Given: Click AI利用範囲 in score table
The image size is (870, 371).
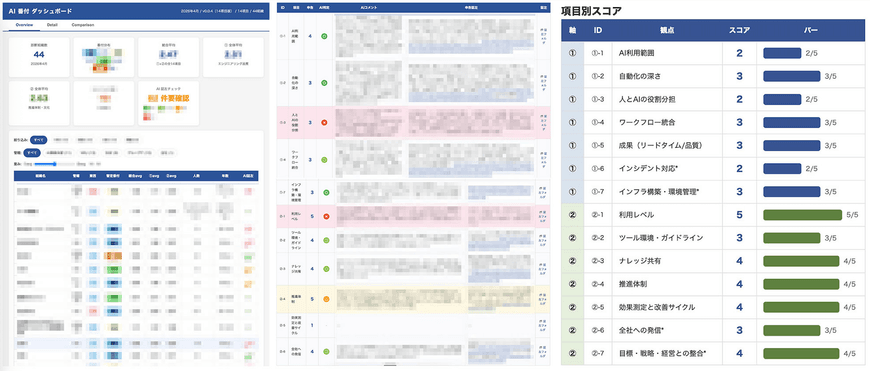Looking at the screenshot, I should pyautogui.click(x=636, y=53).
